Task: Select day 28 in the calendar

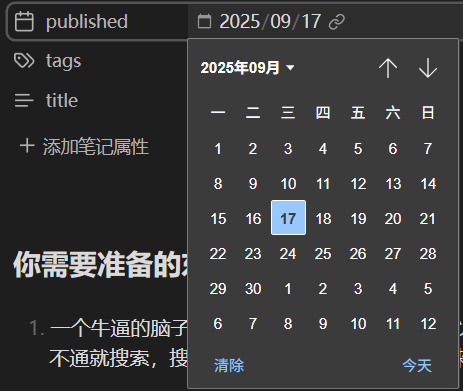Action: pos(428,254)
